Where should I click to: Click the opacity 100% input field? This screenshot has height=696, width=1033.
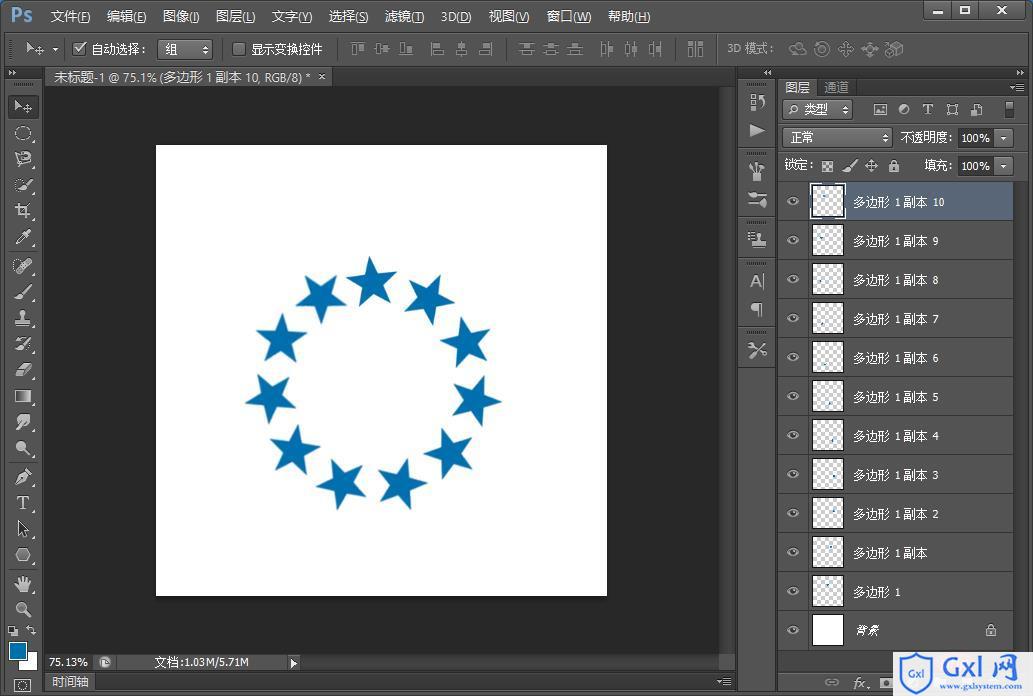point(976,138)
